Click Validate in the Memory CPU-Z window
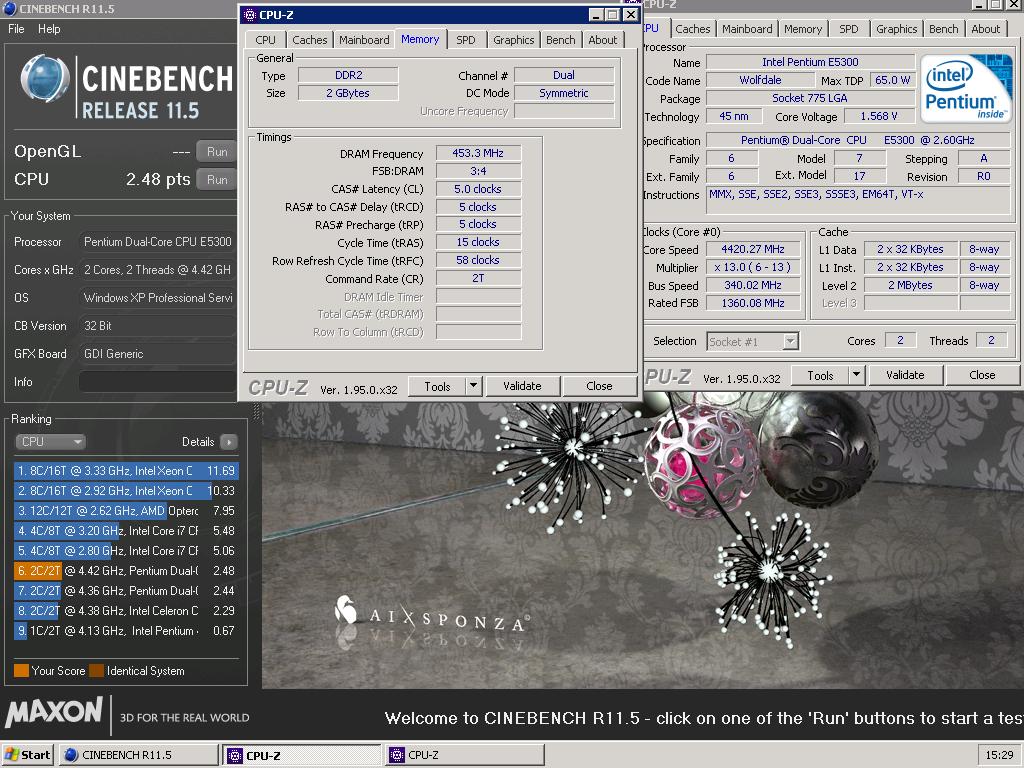The width and height of the screenshot is (1024, 768). [522, 386]
